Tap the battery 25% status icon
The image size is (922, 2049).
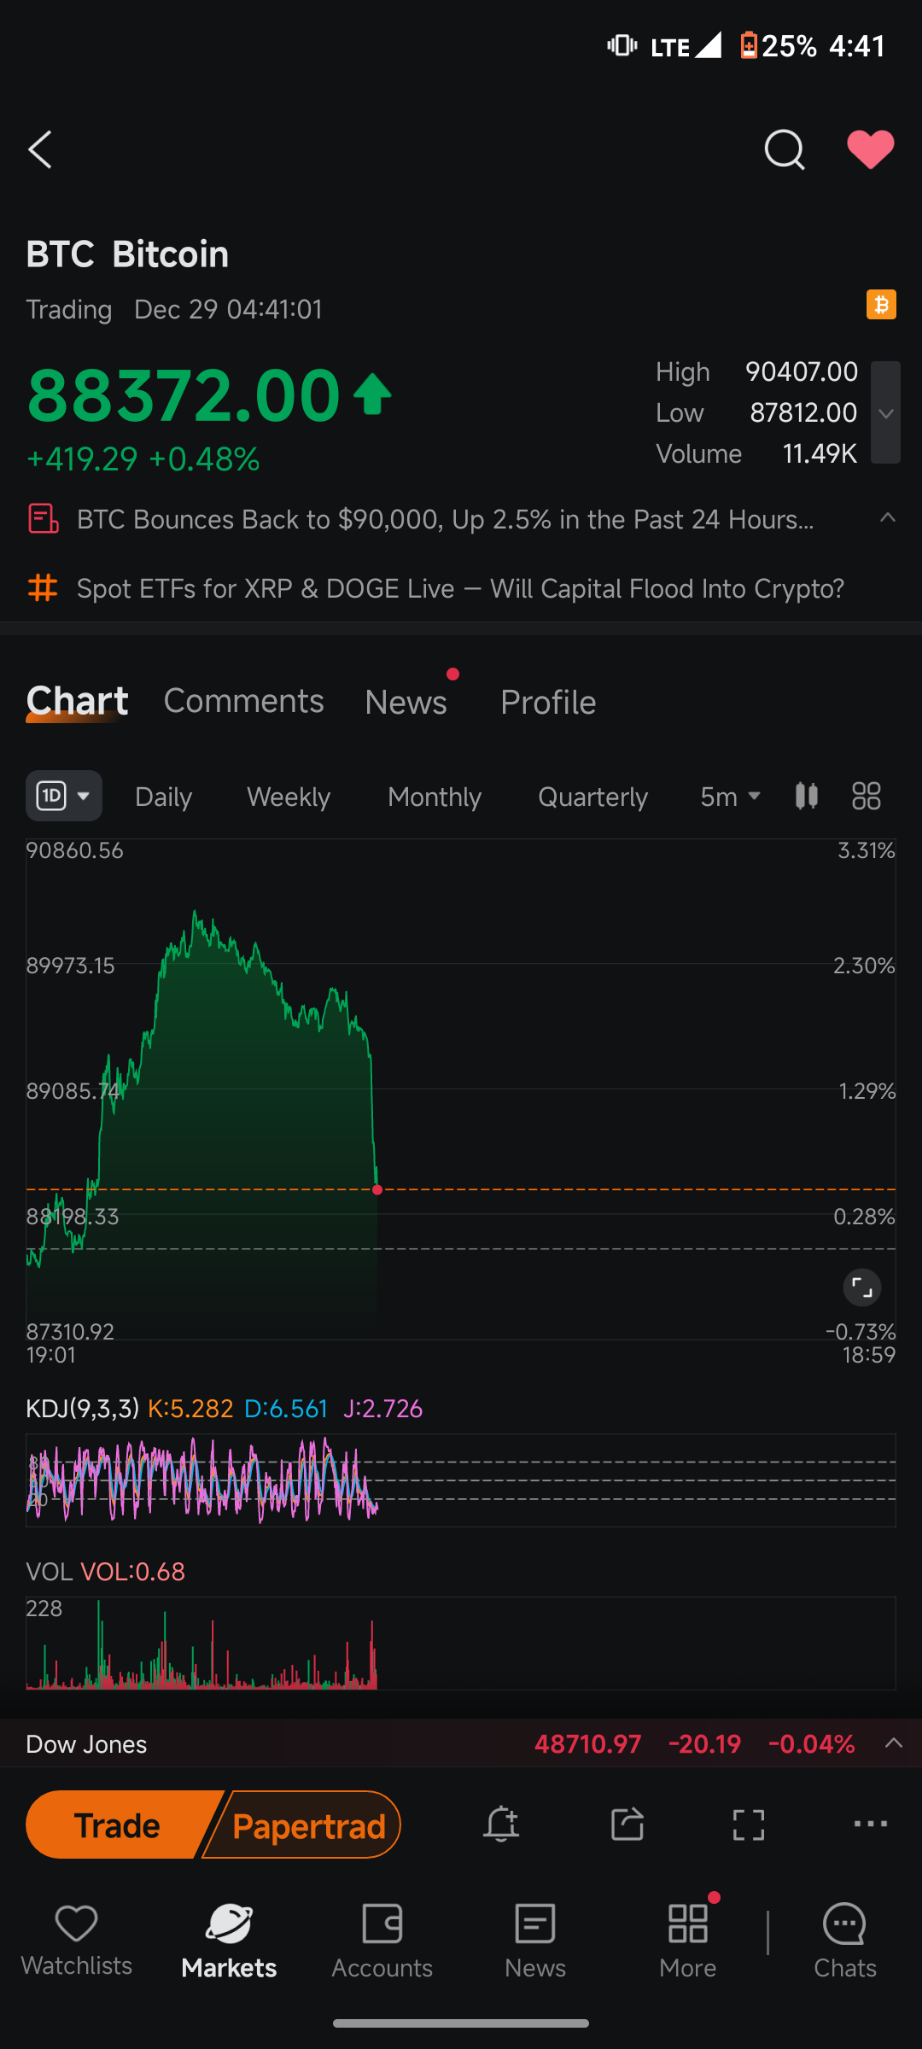click(x=778, y=46)
